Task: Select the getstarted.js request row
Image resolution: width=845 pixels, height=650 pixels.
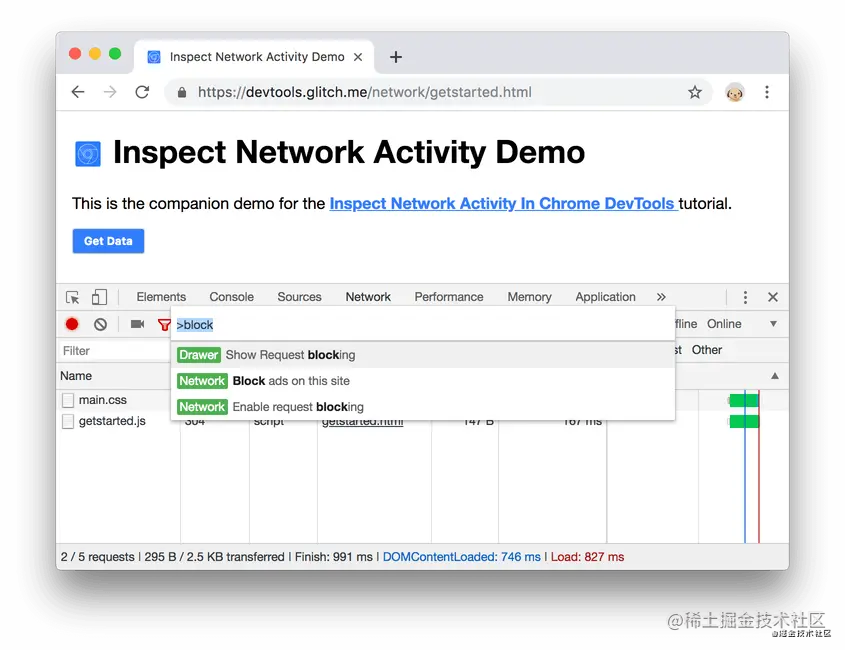Action: 112,421
